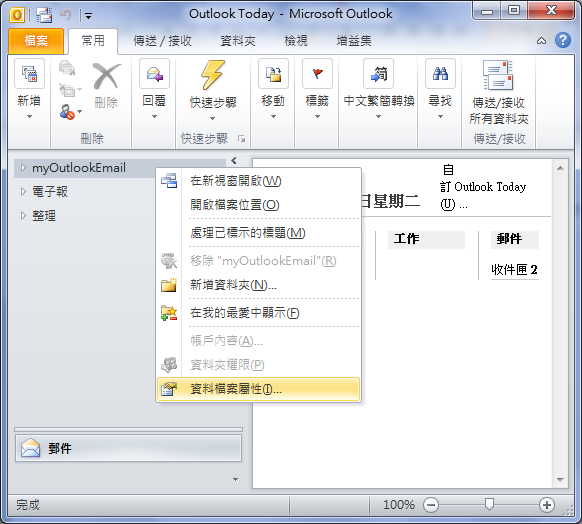Expand the 電子報 folder node
This screenshot has height=524, width=582.
coord(23,191)
